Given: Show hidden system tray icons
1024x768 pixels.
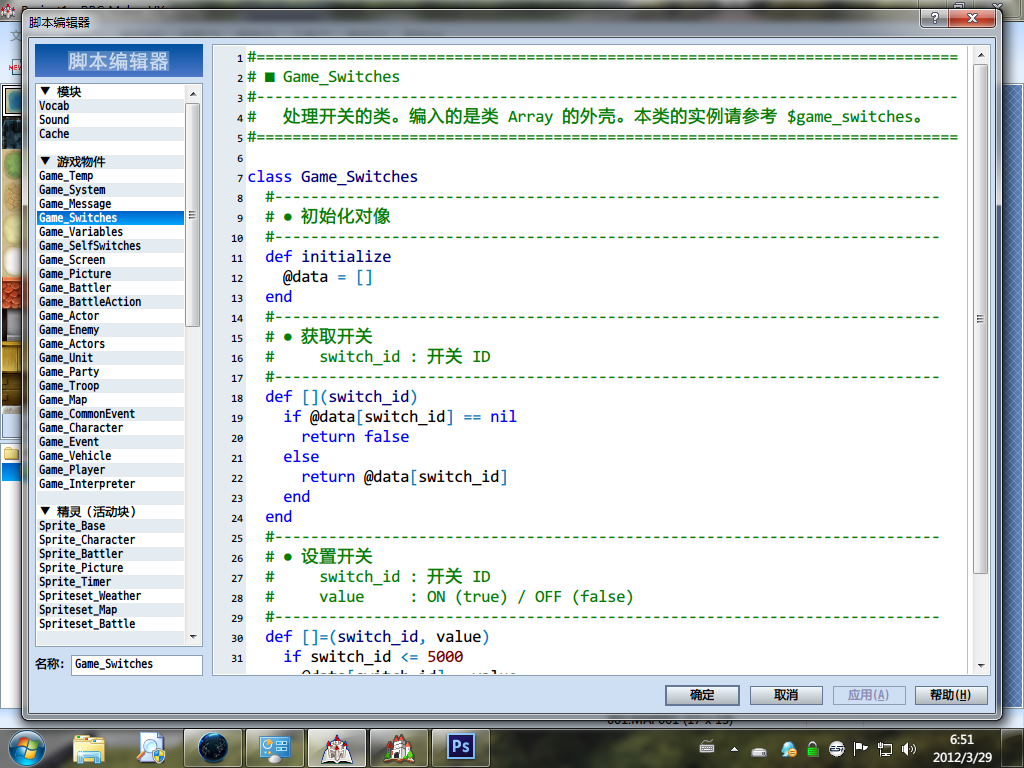Looking at the screenshot, I should pyautogui.click(x=735, y=748).
